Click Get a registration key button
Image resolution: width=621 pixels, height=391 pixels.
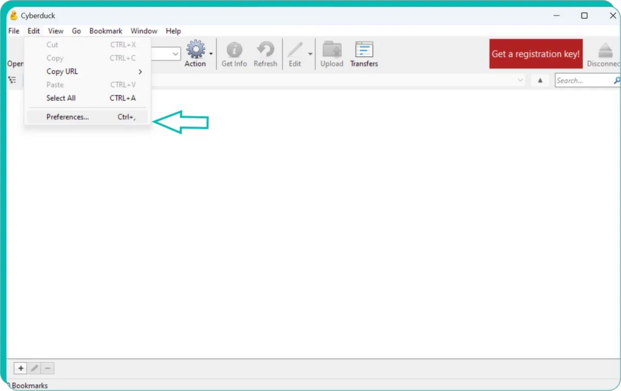pyautogui.click(x=536, y=54)
